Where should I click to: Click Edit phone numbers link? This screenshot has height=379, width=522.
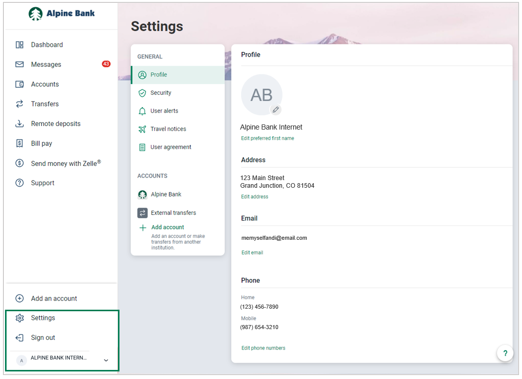263,348
